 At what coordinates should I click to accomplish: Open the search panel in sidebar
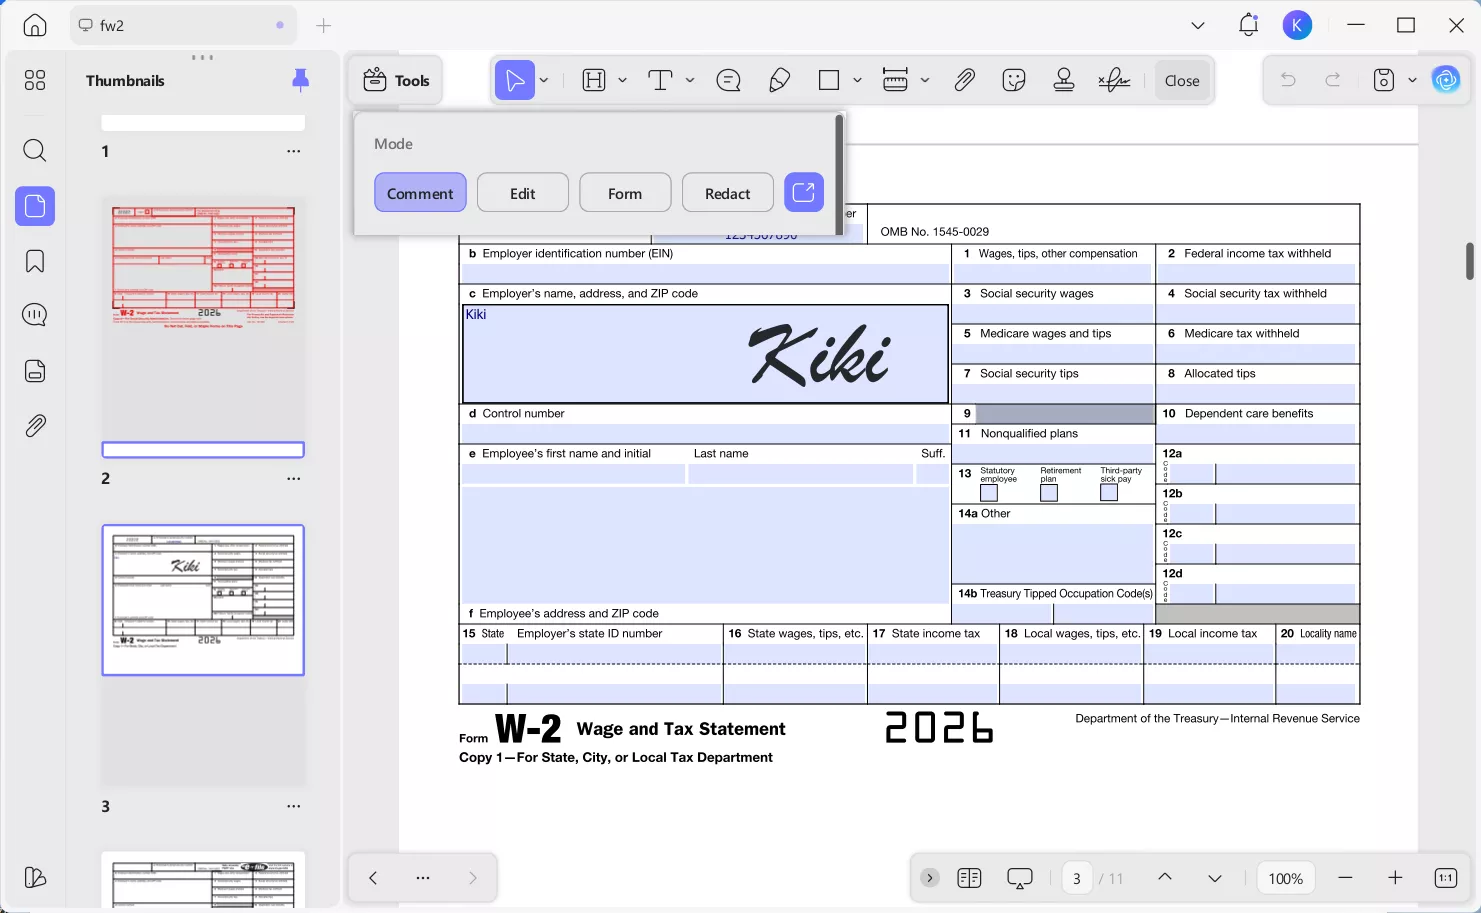coord(35,151)
